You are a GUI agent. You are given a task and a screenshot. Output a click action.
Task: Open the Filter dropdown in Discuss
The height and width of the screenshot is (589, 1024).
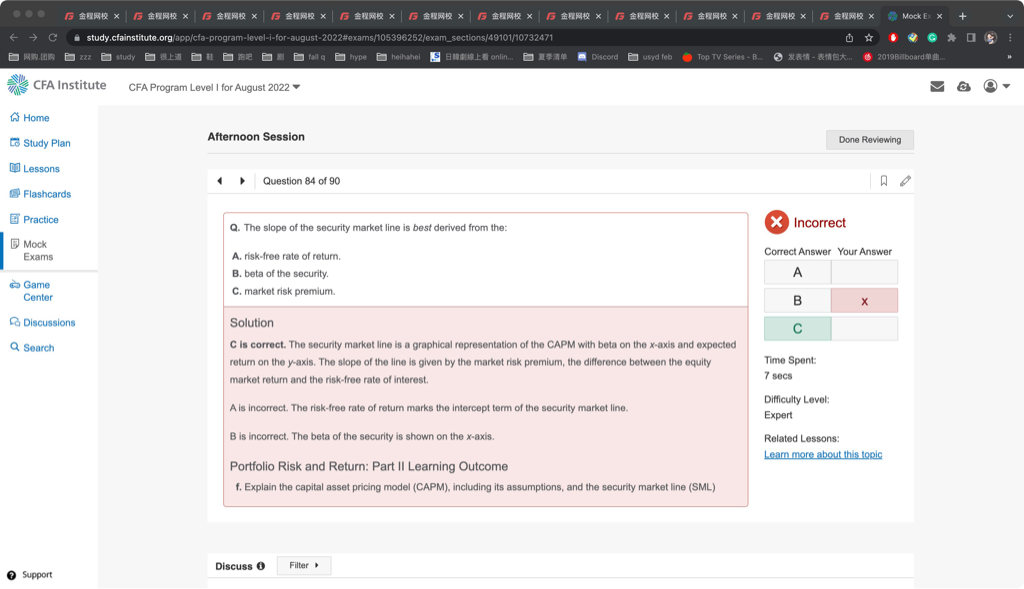coord(303,566)
